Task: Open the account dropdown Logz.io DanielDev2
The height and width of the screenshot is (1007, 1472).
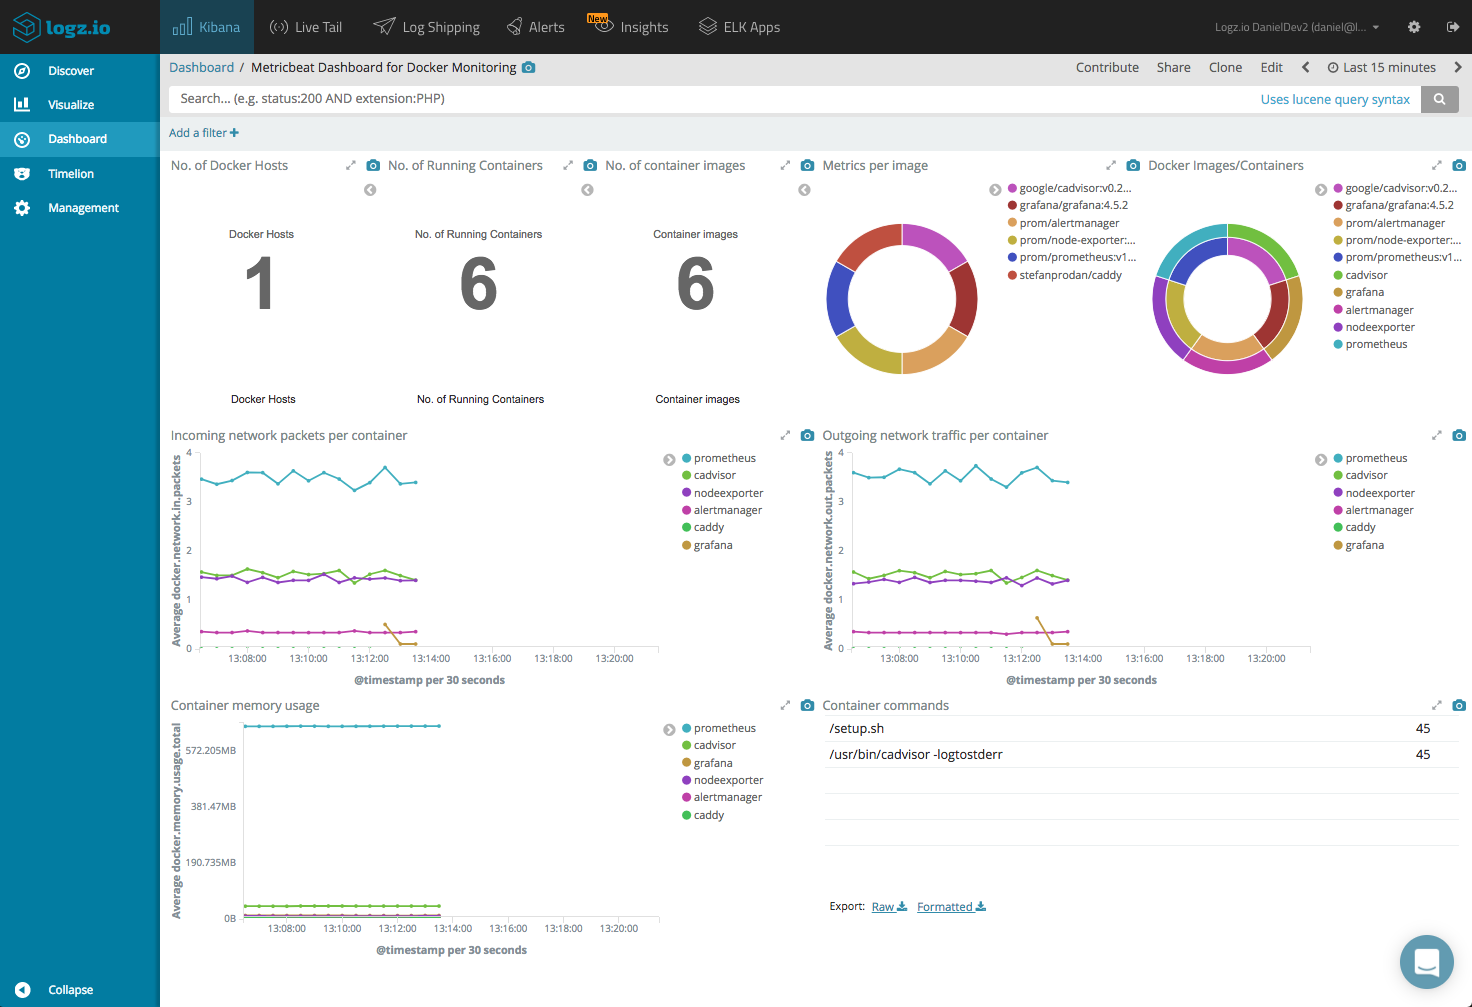Action: pos(1297,27)
